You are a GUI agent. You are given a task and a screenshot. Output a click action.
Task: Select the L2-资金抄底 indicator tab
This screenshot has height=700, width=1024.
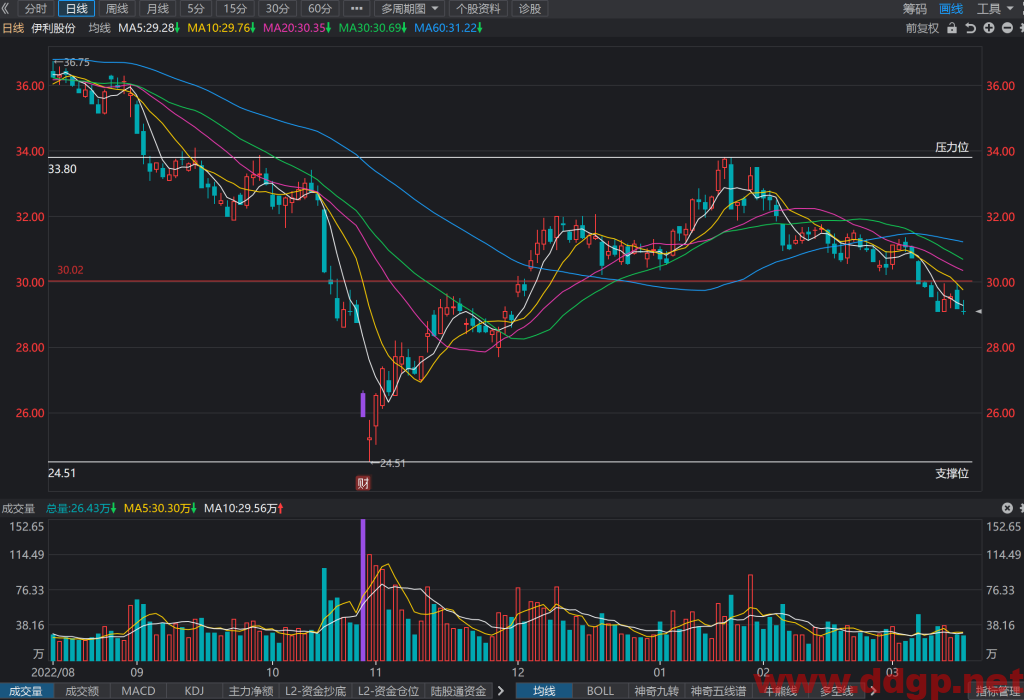[x=315, y=691]
